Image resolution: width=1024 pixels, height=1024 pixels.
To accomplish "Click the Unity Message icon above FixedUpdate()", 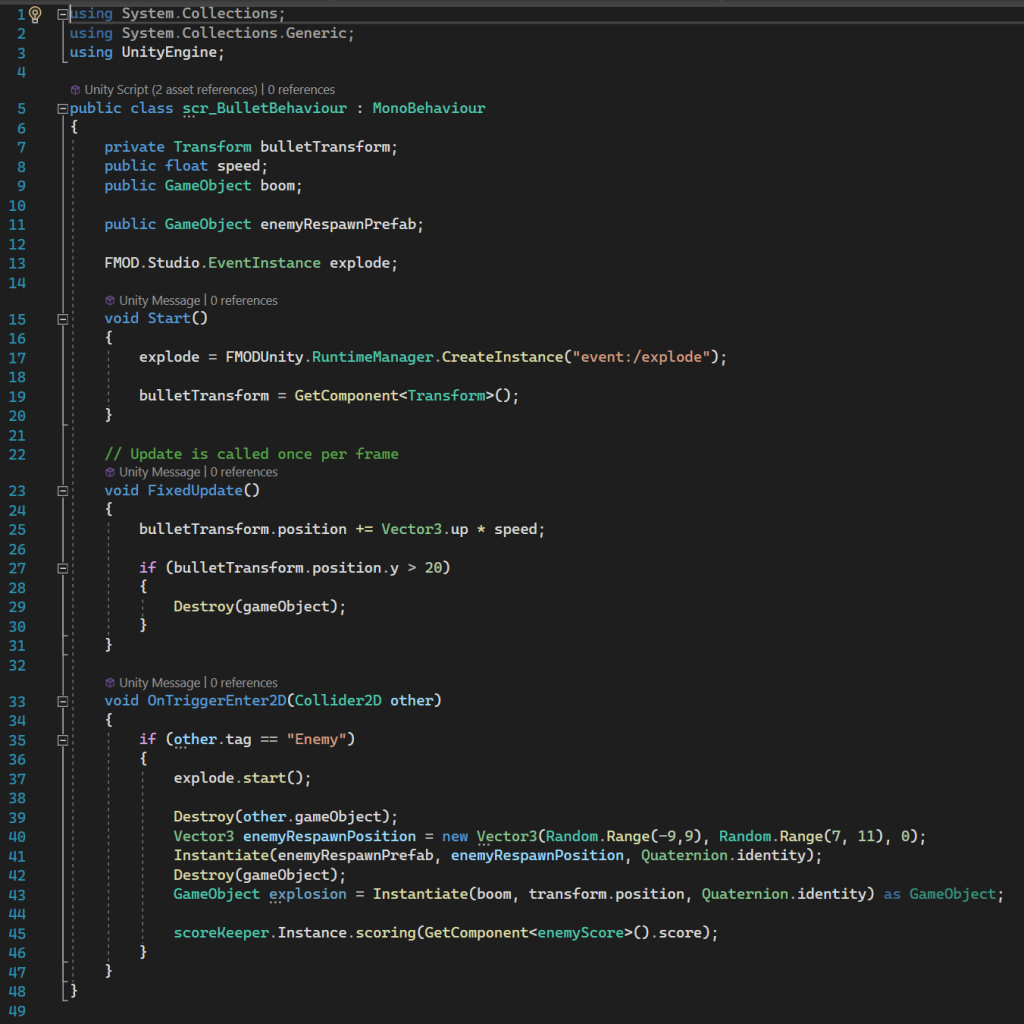I will click(110, 472).
